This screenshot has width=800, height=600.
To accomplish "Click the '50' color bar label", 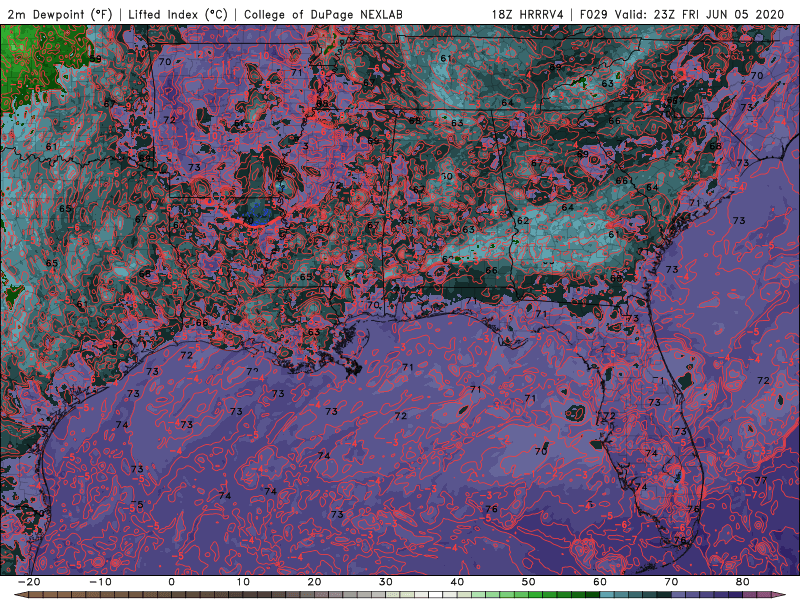I will [529, 582].
